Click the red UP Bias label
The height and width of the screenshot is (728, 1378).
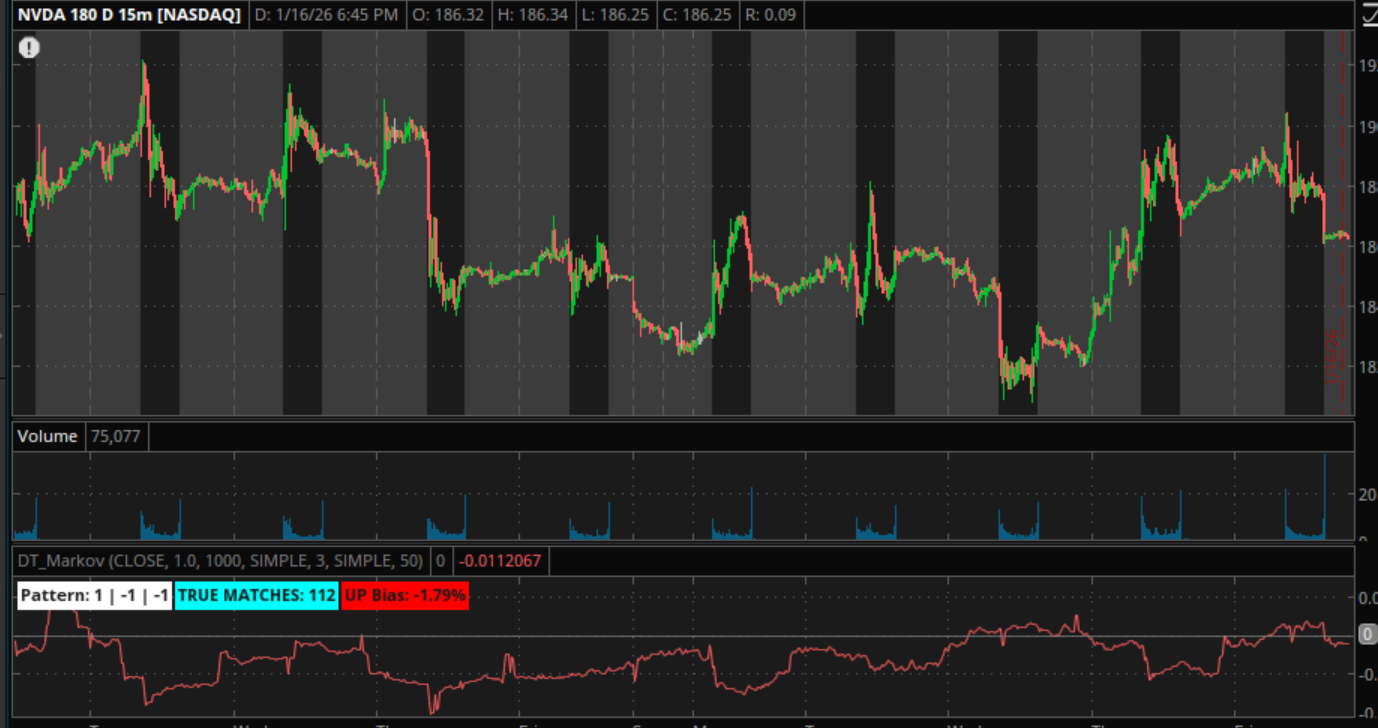pyautogui.click(x=405, y=596)
